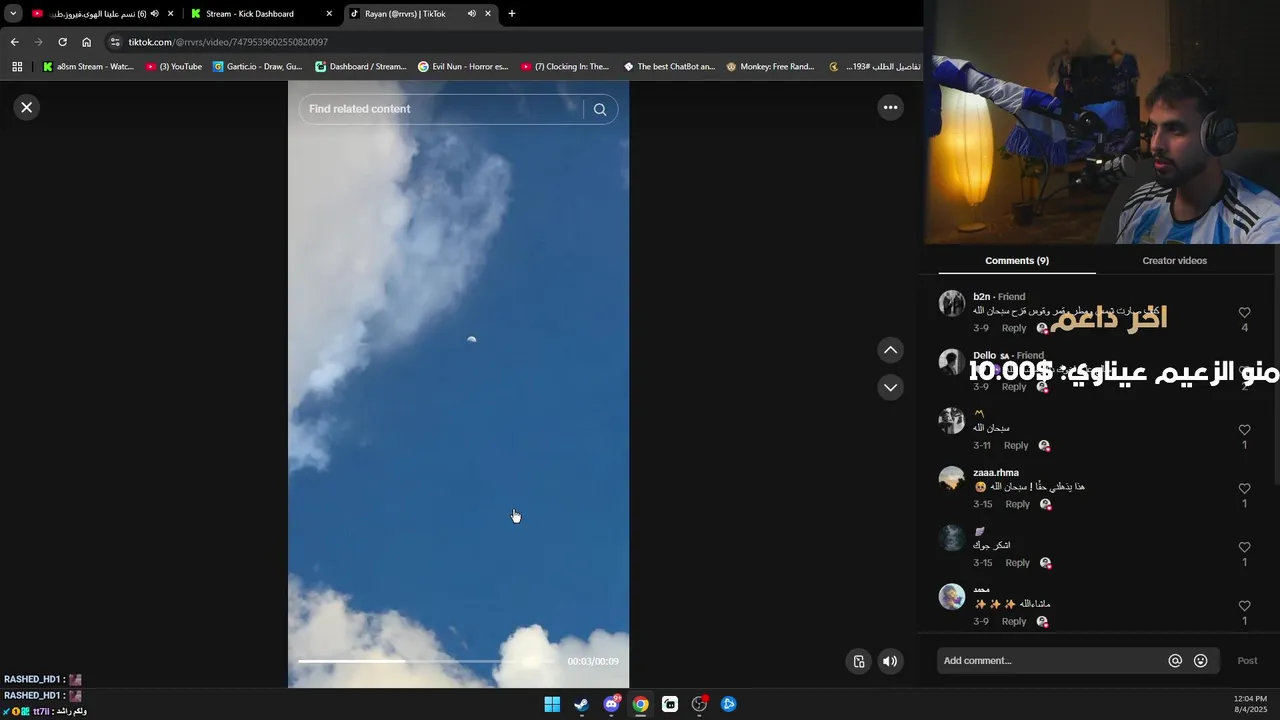Image resolution: width=1280 pixels, height=720 pixels.
Task: Open the three-dots more options menu
Action: pyautogui.click(x=890, y=107)
